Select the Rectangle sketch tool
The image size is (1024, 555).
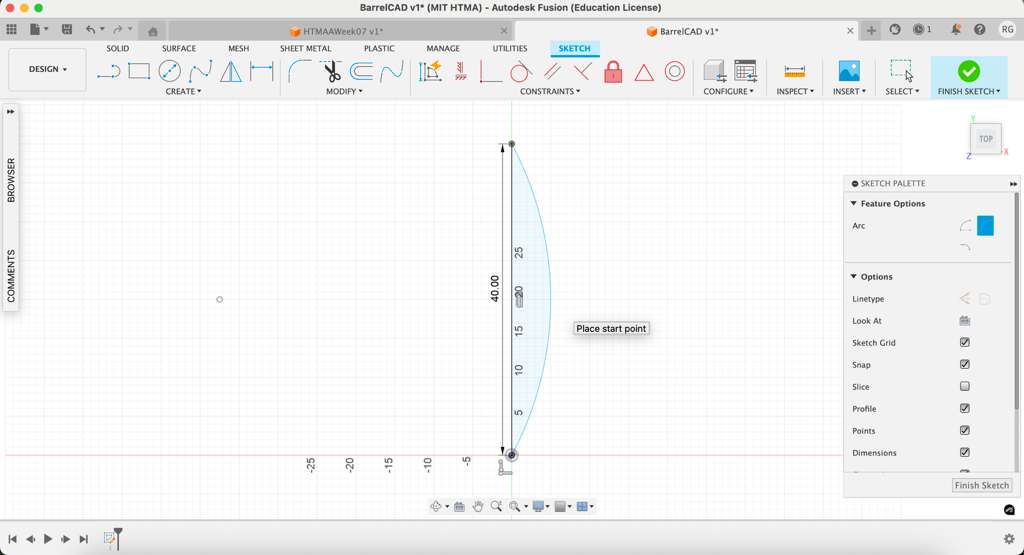click(139, 71)
